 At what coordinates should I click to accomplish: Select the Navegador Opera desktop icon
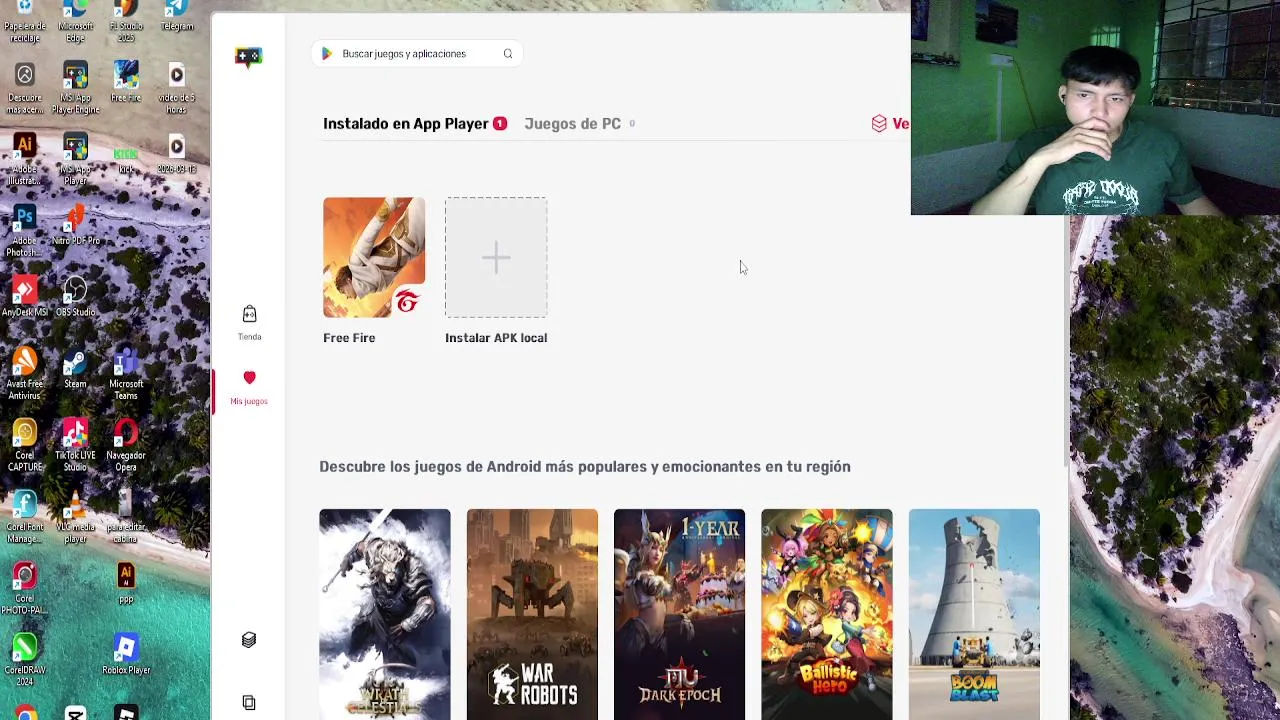coord(126,446)
